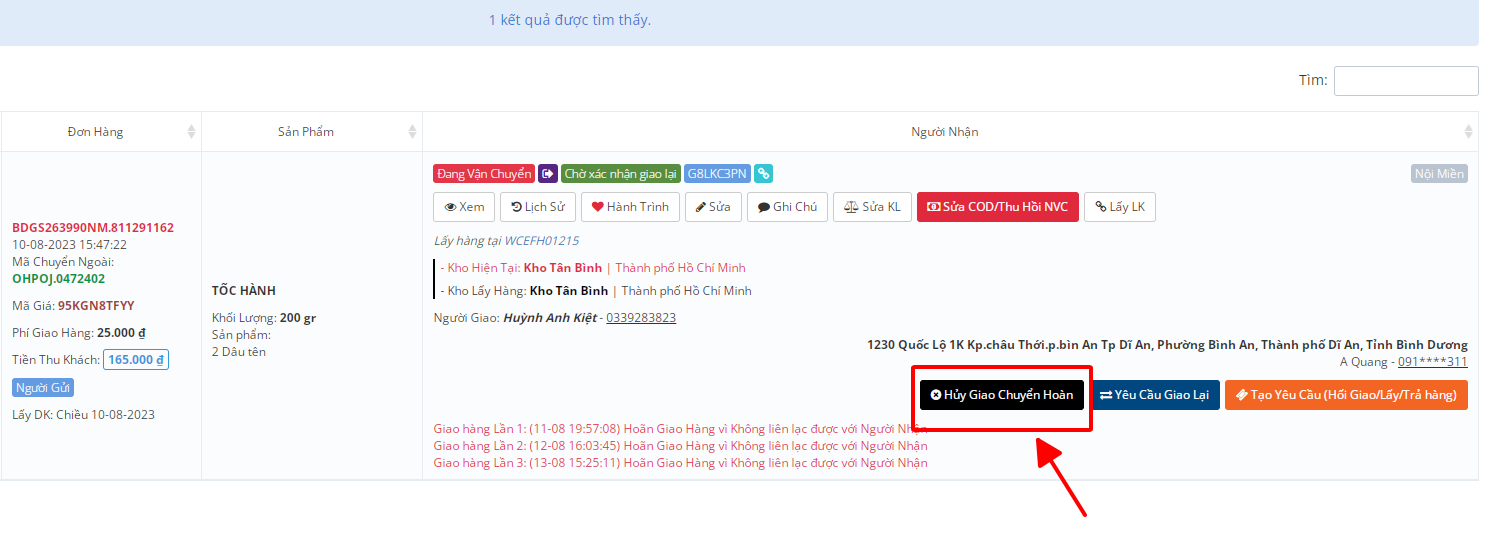Open Hành Trình journey button

(x=630, y=207)
